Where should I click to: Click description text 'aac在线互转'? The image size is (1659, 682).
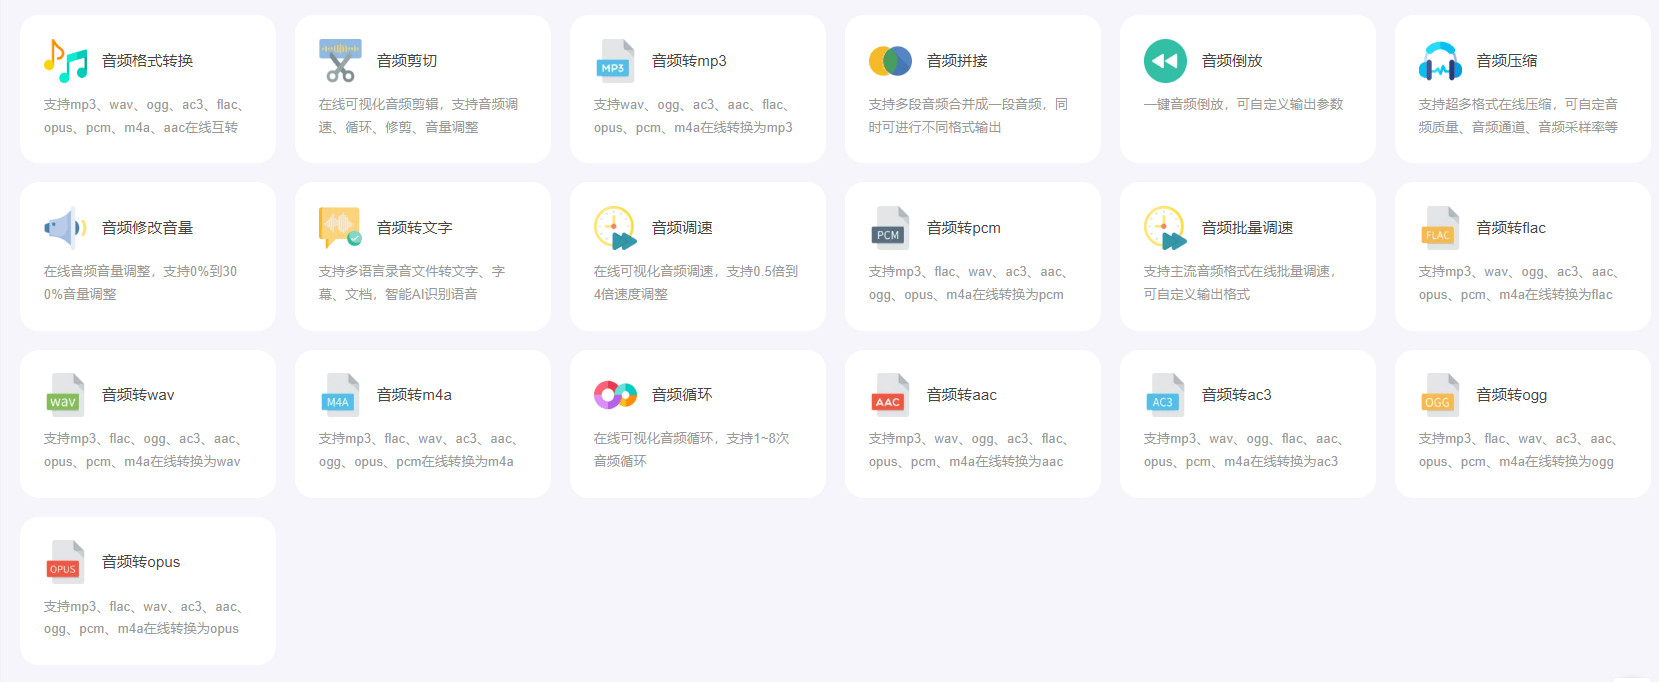[x=201, y=127]
